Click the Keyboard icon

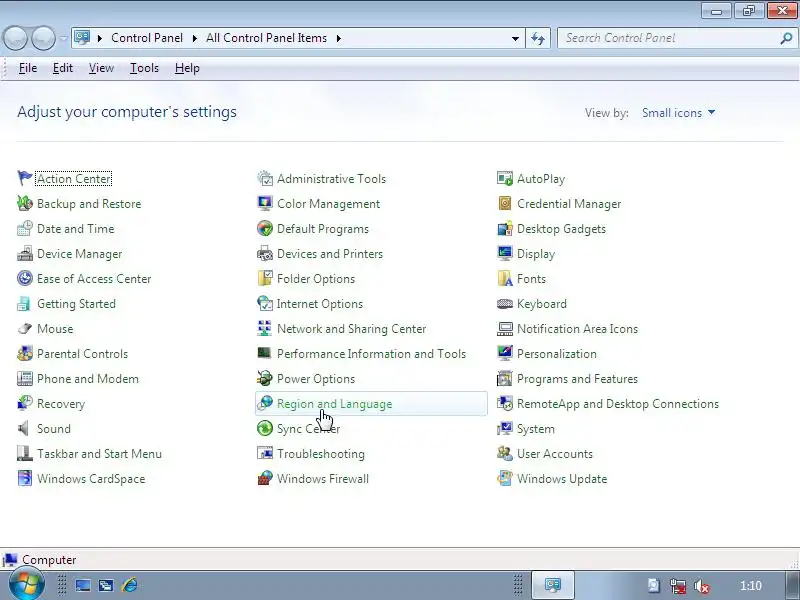[505, 303]
